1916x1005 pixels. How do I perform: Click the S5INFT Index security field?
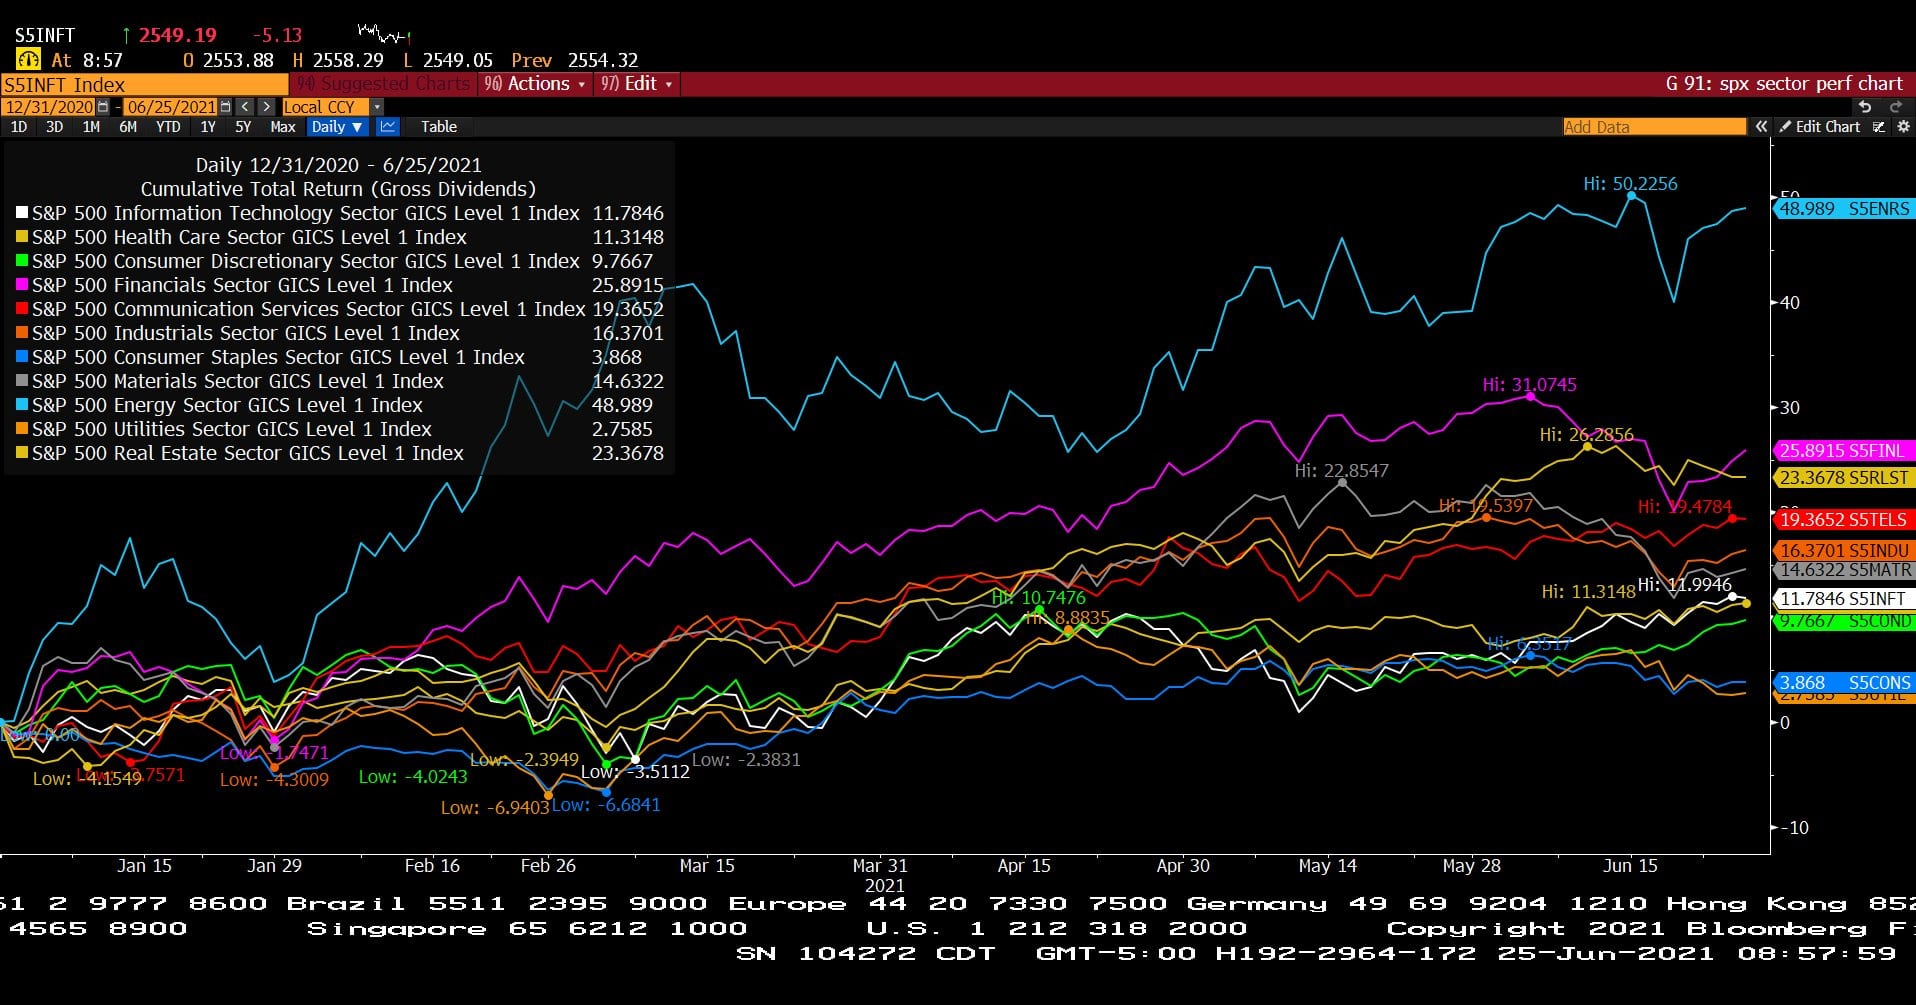click(x=144, y=85)
